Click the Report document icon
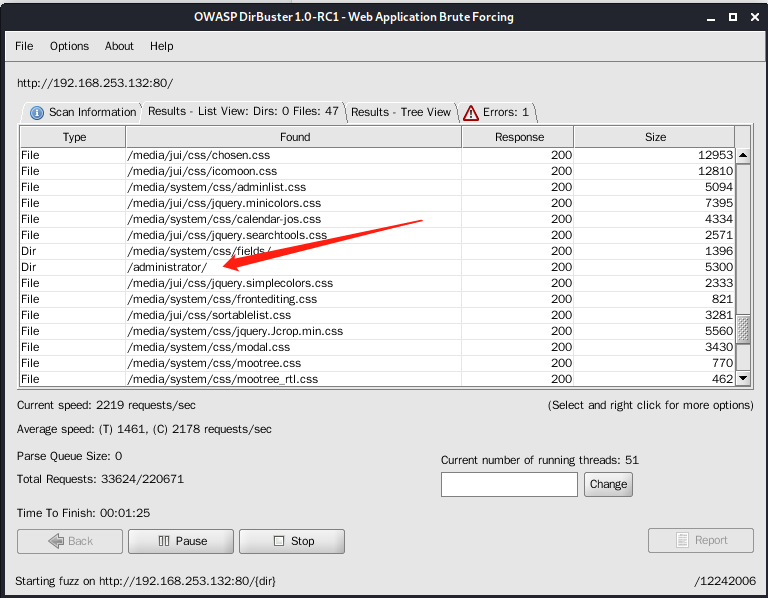The image size is (768, 598). (x=682, y=540)
